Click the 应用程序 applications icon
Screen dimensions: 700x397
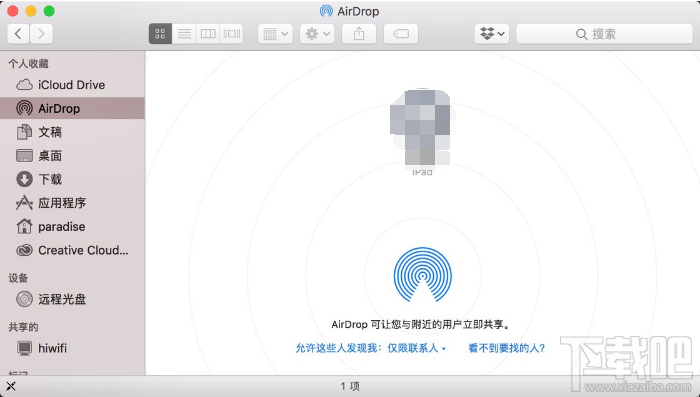(24, 203)
